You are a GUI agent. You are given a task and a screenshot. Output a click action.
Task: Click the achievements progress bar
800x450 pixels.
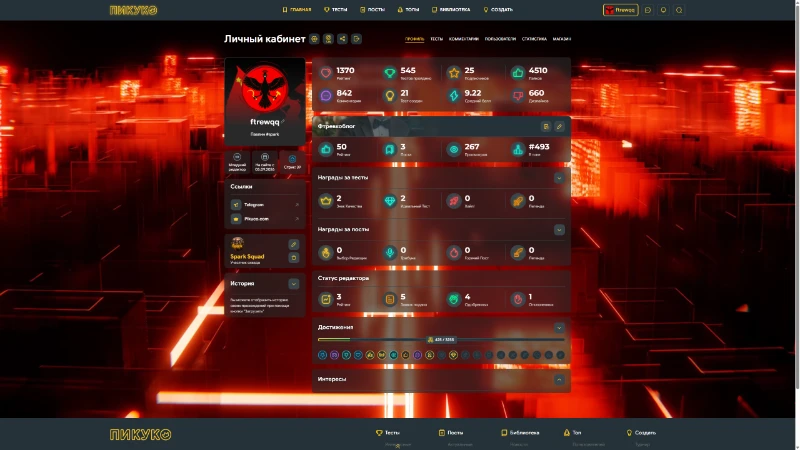(x=441, y=339)
